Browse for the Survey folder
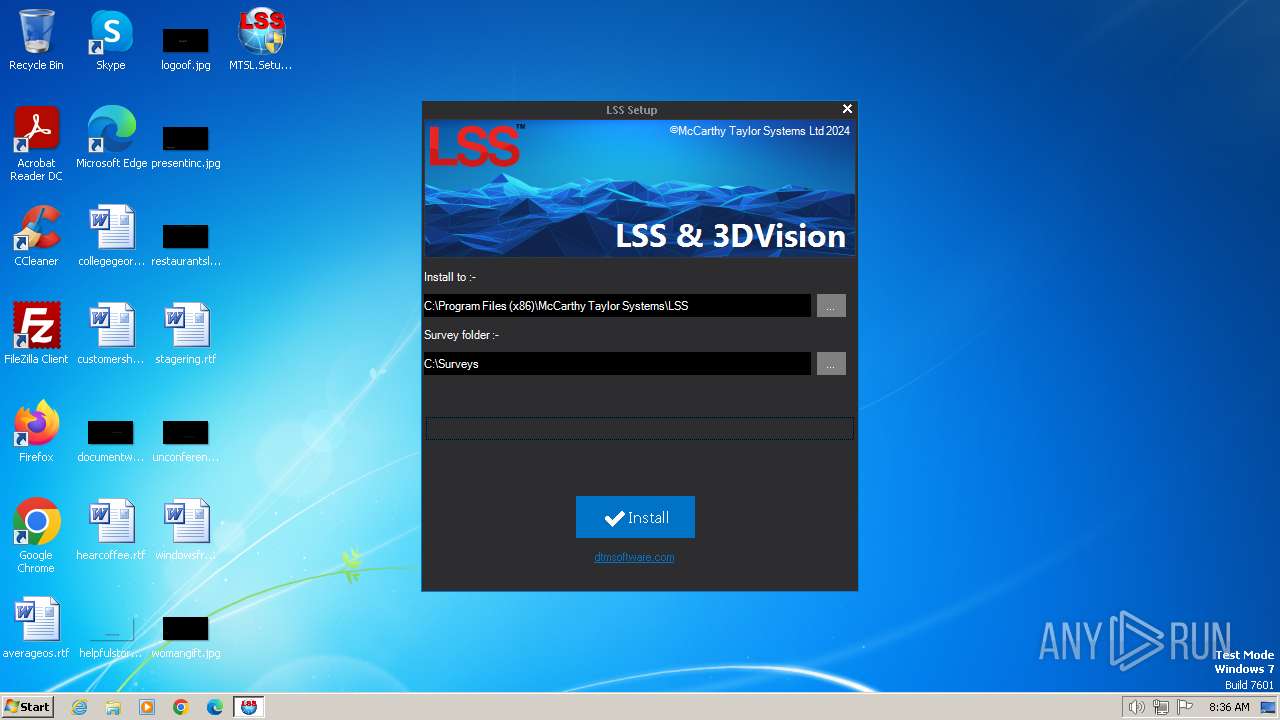This screenshot has height=720, width=1280. 831,364
